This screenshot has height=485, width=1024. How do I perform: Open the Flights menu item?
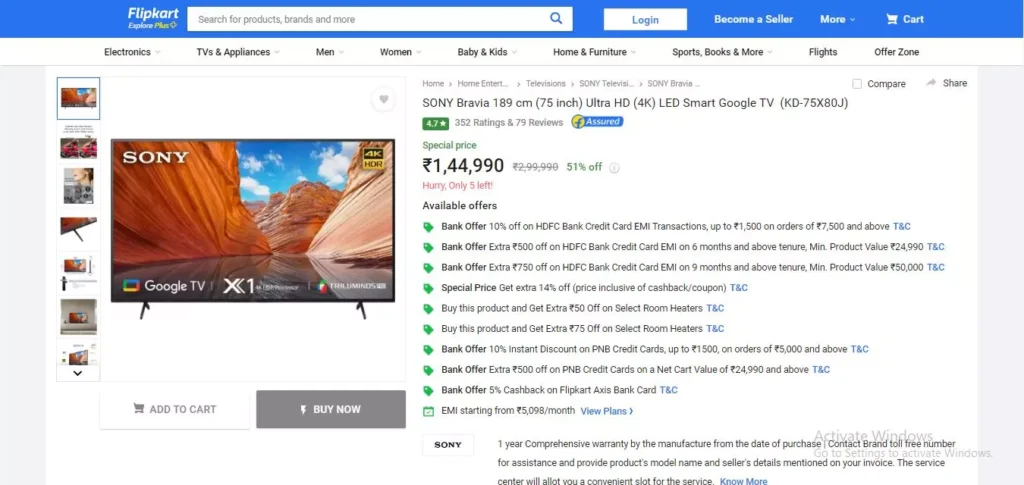(823, 52)
